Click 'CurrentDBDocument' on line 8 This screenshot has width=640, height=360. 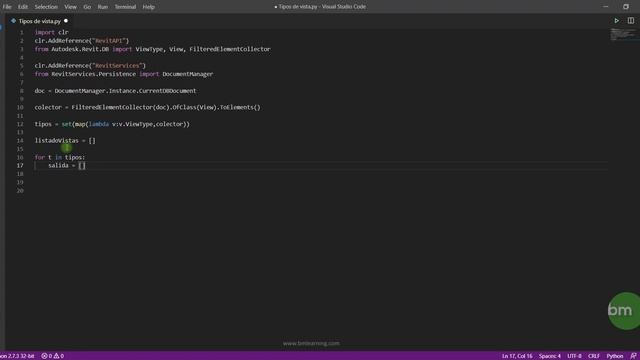(x=167, y=91)
